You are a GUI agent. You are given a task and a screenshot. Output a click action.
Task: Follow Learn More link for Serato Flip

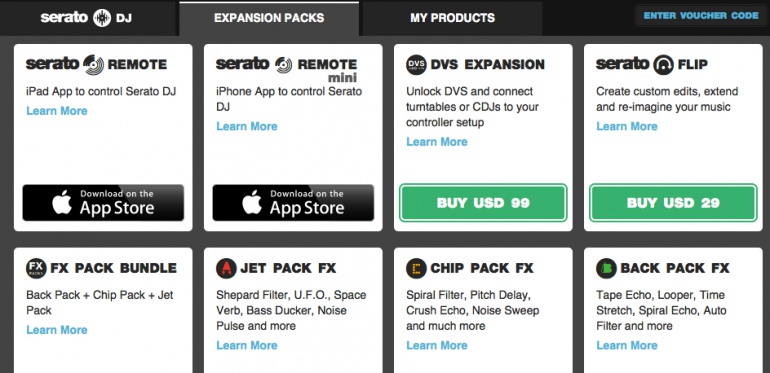coord(627,127)
